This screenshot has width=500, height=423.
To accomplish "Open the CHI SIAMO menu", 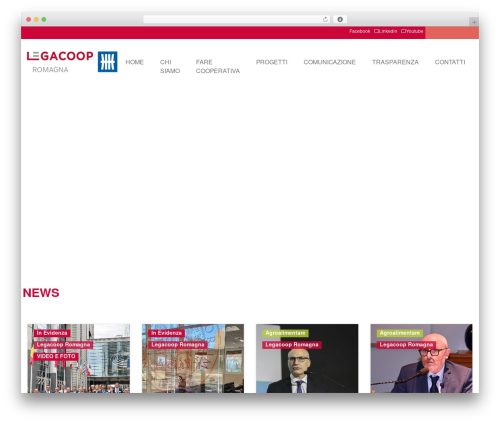I will tap(170, 66).
